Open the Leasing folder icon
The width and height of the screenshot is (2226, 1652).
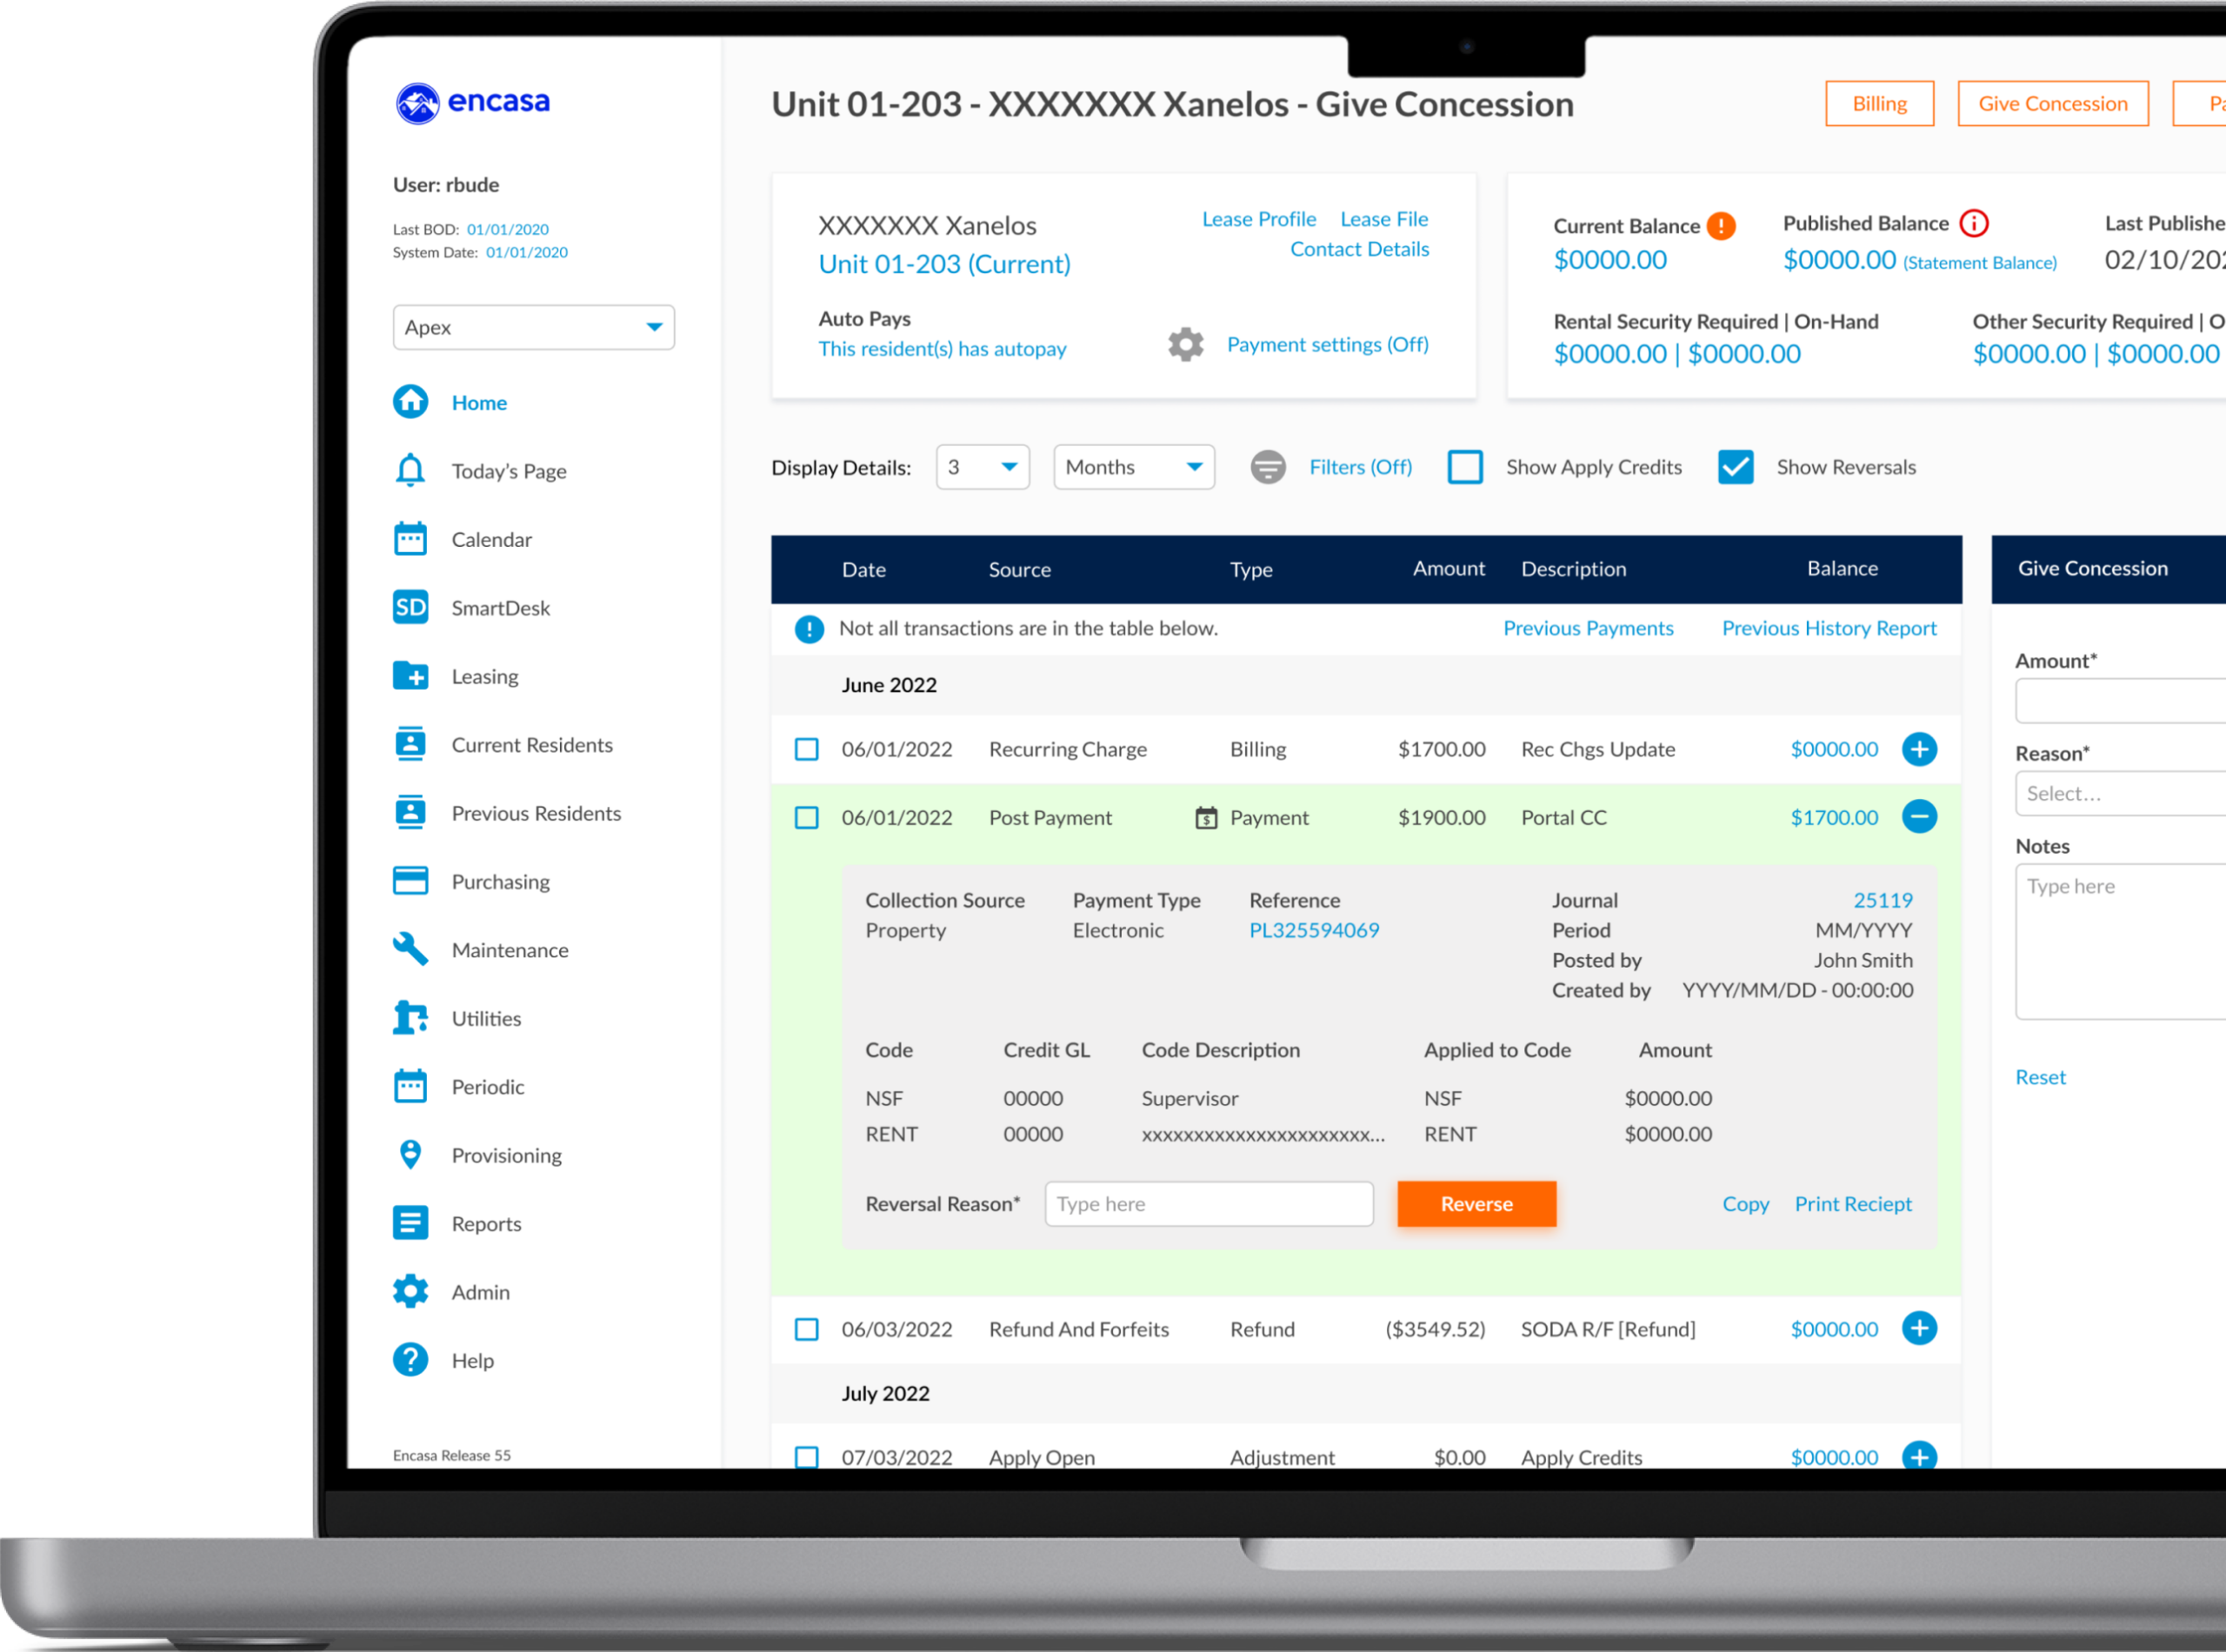click(x=410, y=676)
